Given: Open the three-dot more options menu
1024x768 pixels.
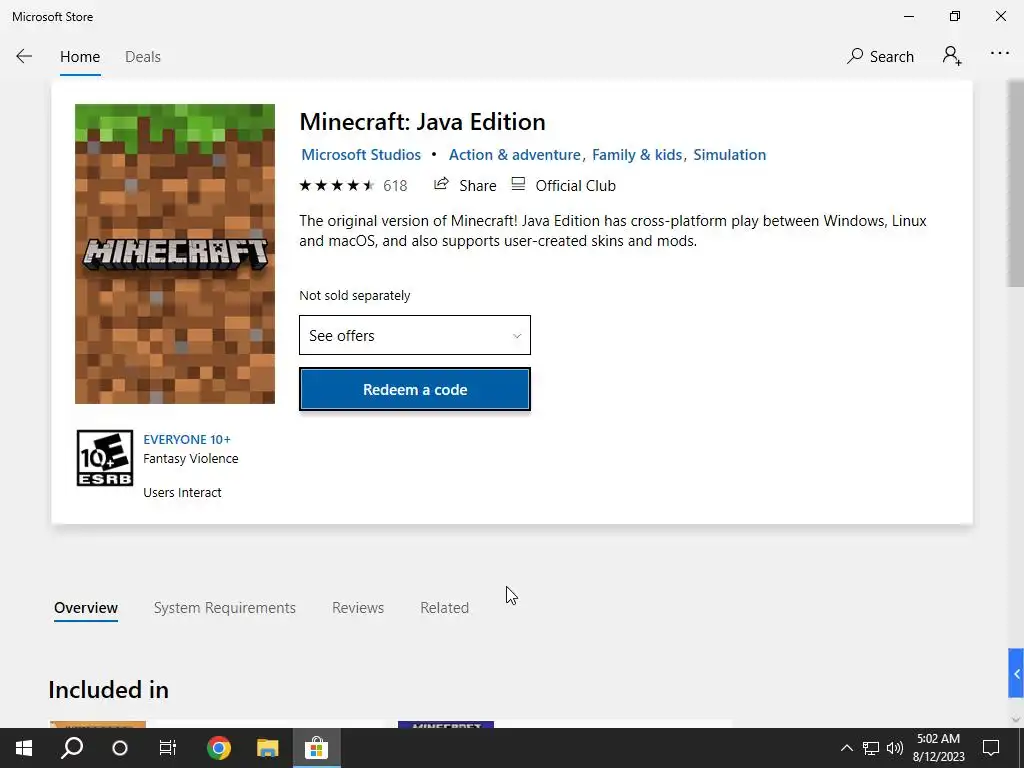Looking at the screenshot, I should (x=999, y=54).
